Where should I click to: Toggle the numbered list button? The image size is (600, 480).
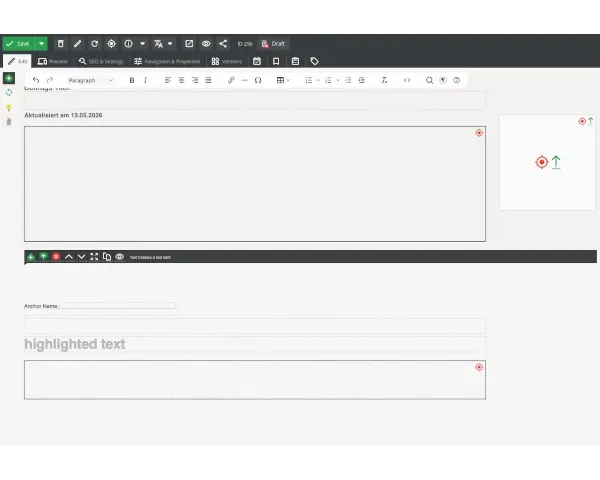[x=328, y=80]
